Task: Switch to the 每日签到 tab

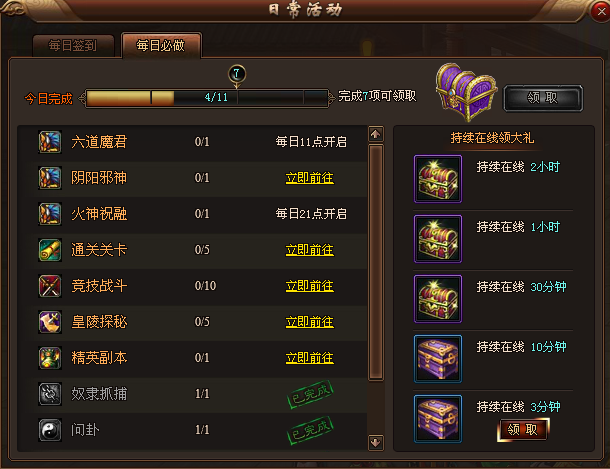Action: (x=73, y=46)
